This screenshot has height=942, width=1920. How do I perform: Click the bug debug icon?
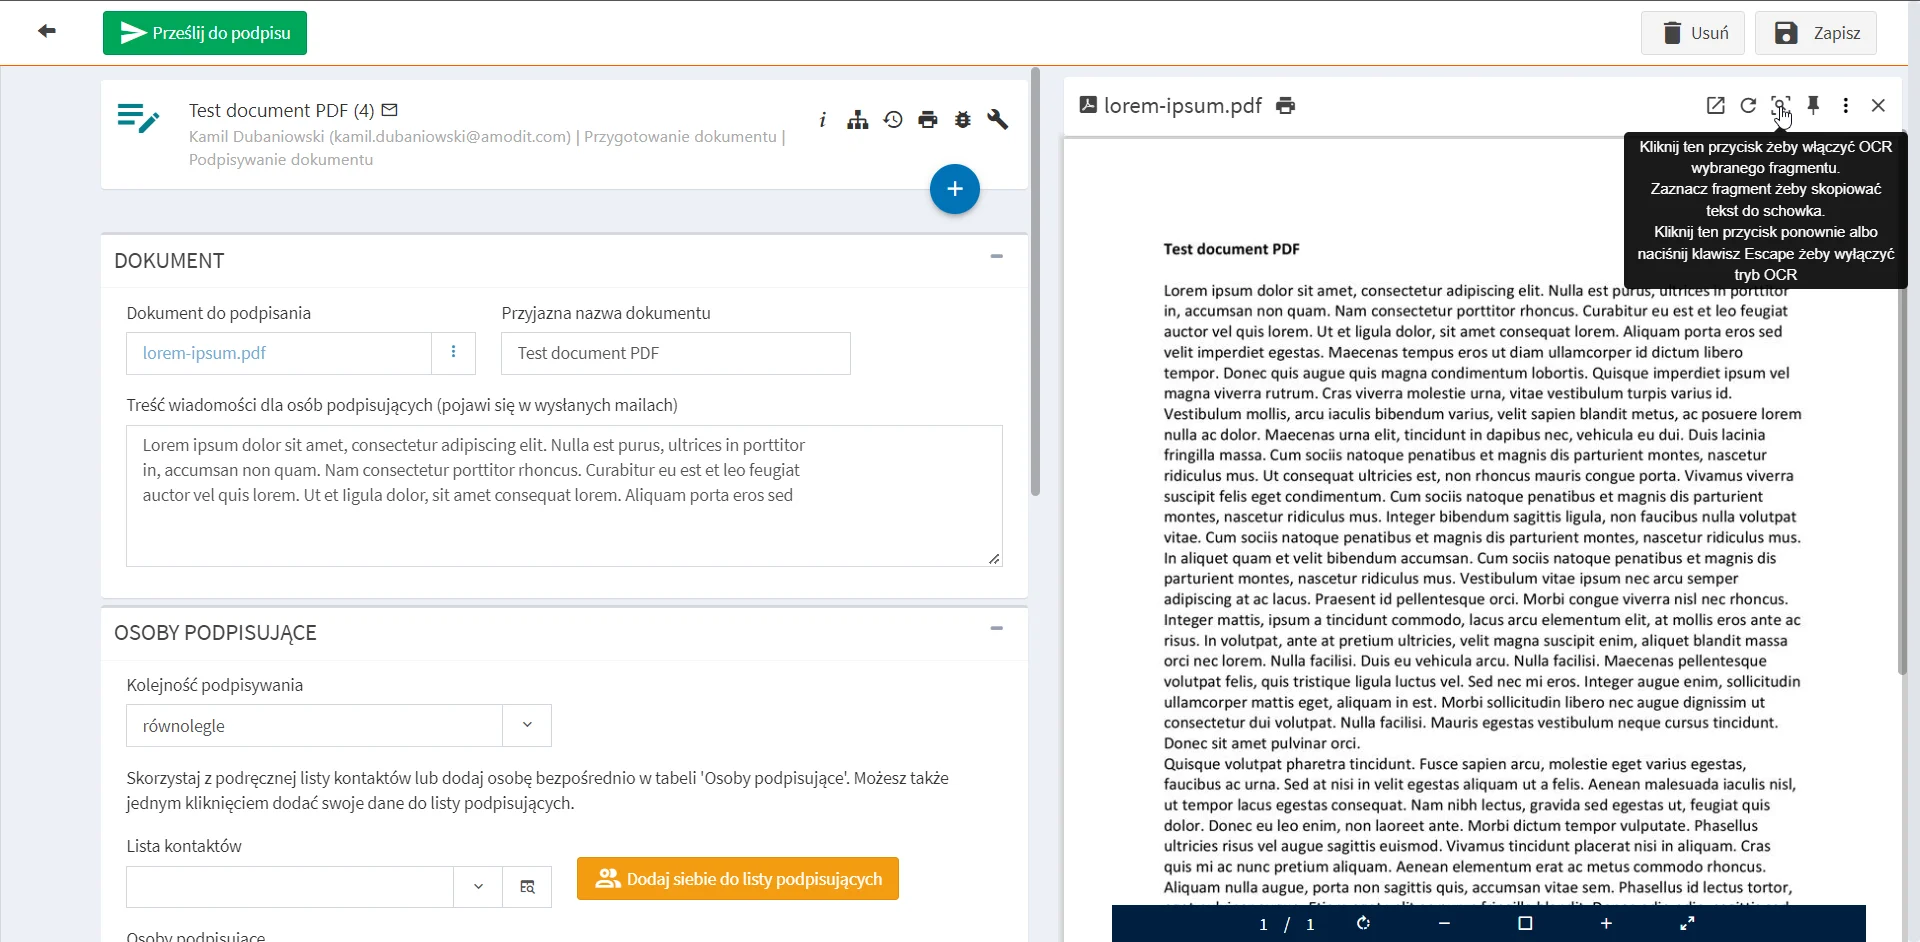[963, 120]
